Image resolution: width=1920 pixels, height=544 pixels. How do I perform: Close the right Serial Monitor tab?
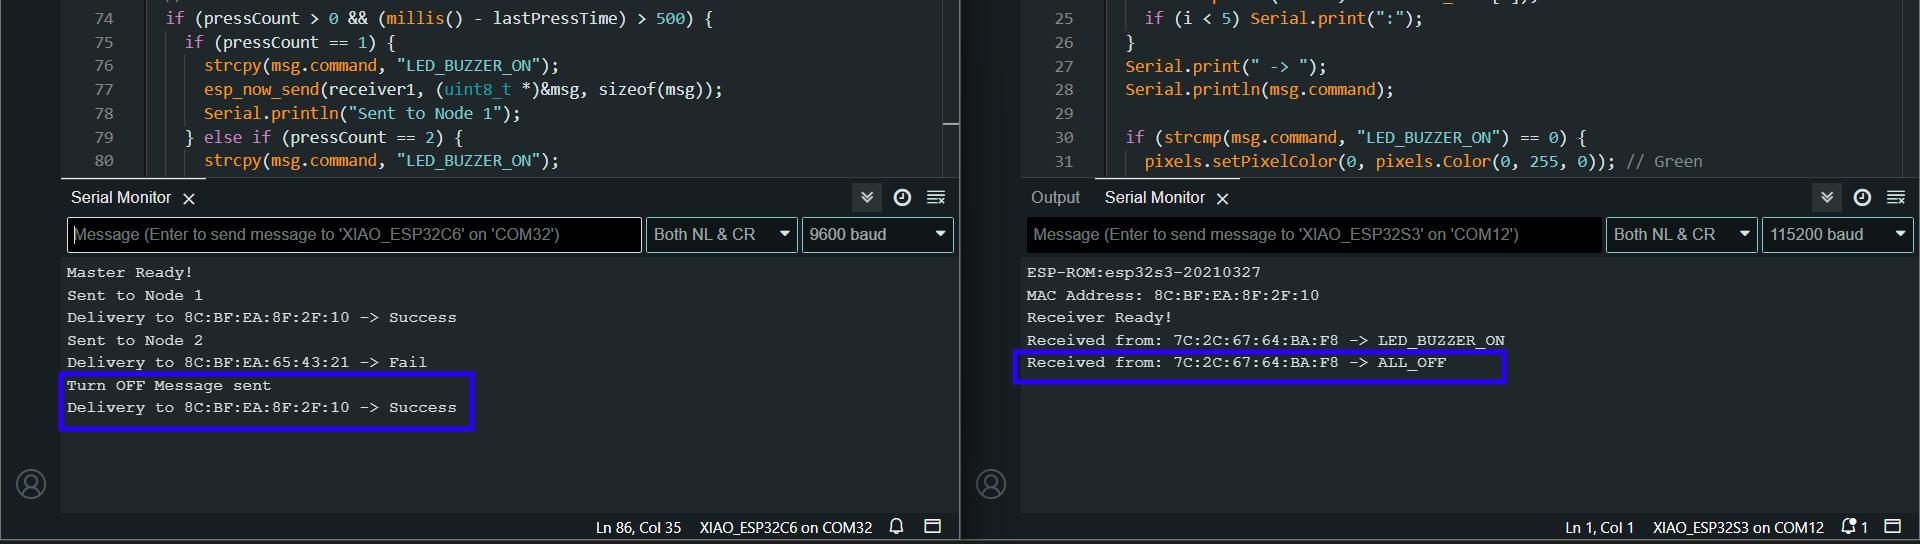(1222, 199)
